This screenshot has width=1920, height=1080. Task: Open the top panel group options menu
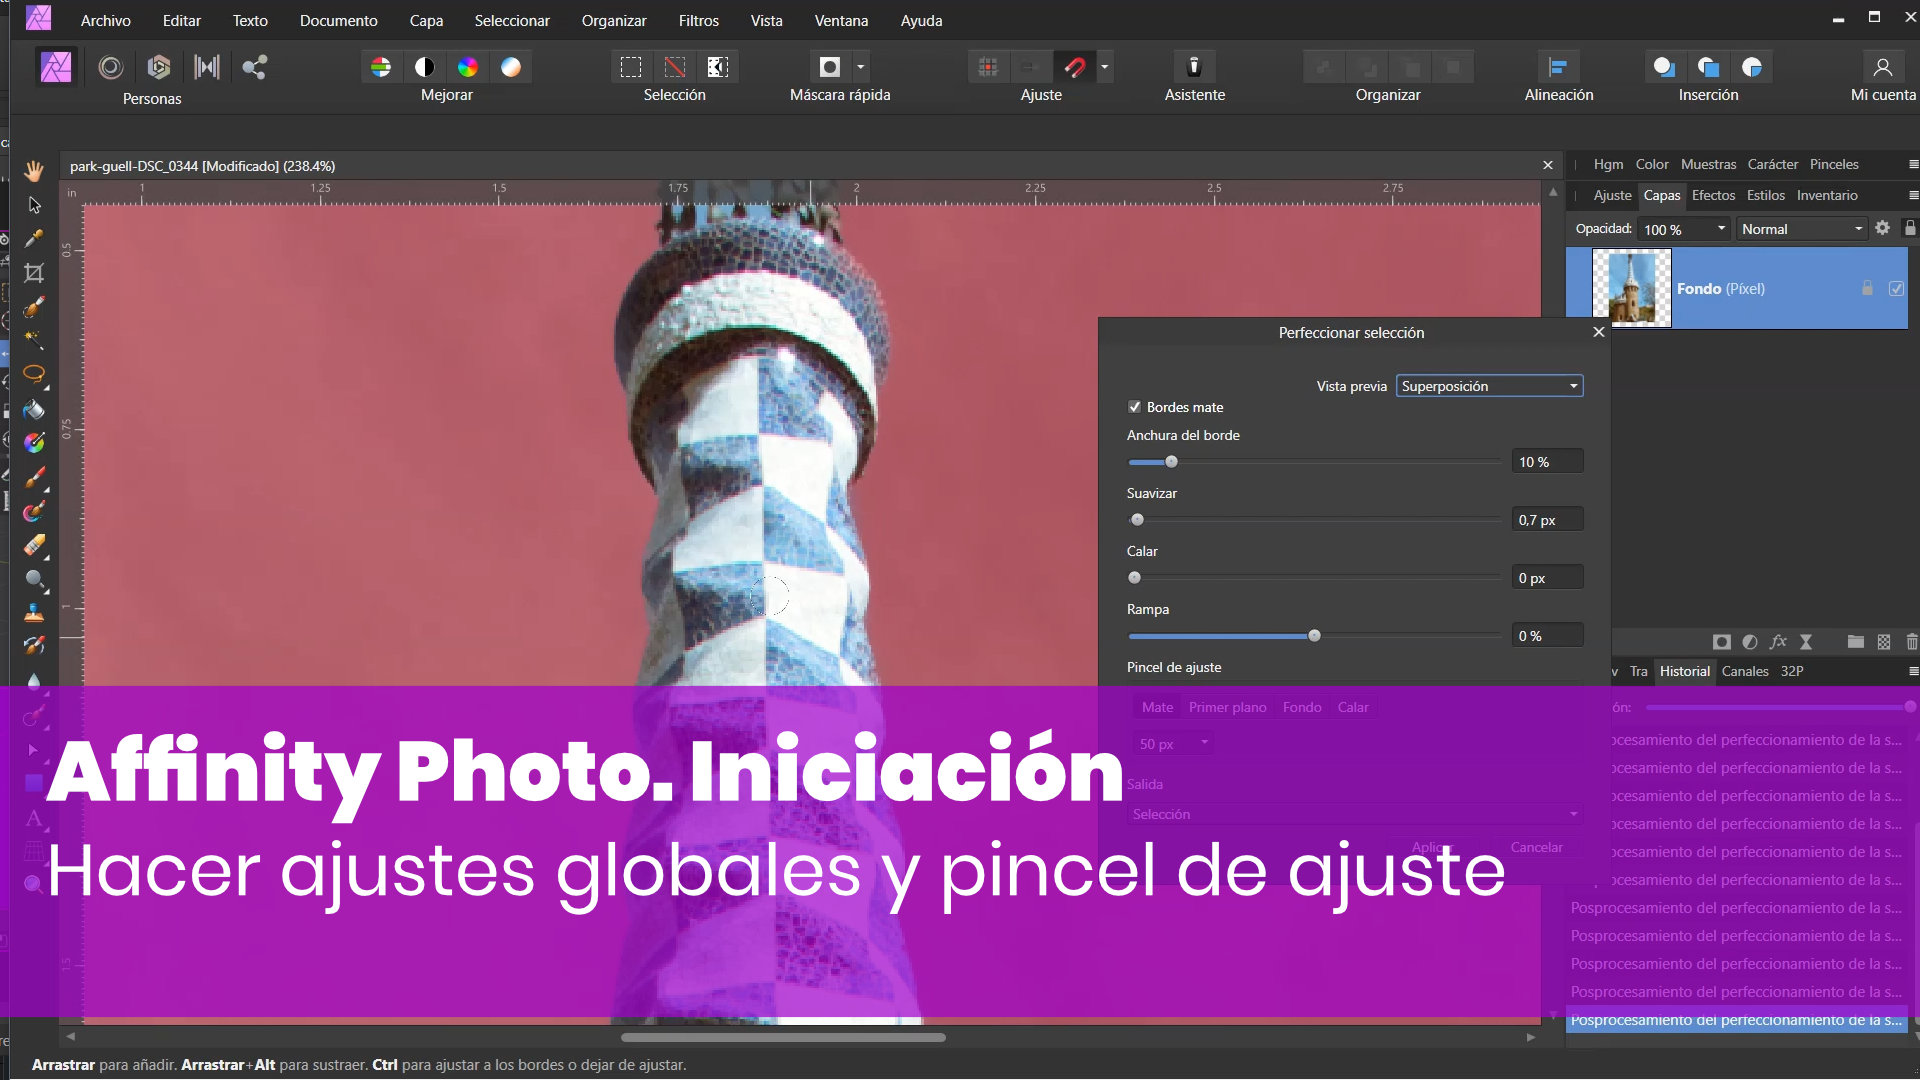1913,164
